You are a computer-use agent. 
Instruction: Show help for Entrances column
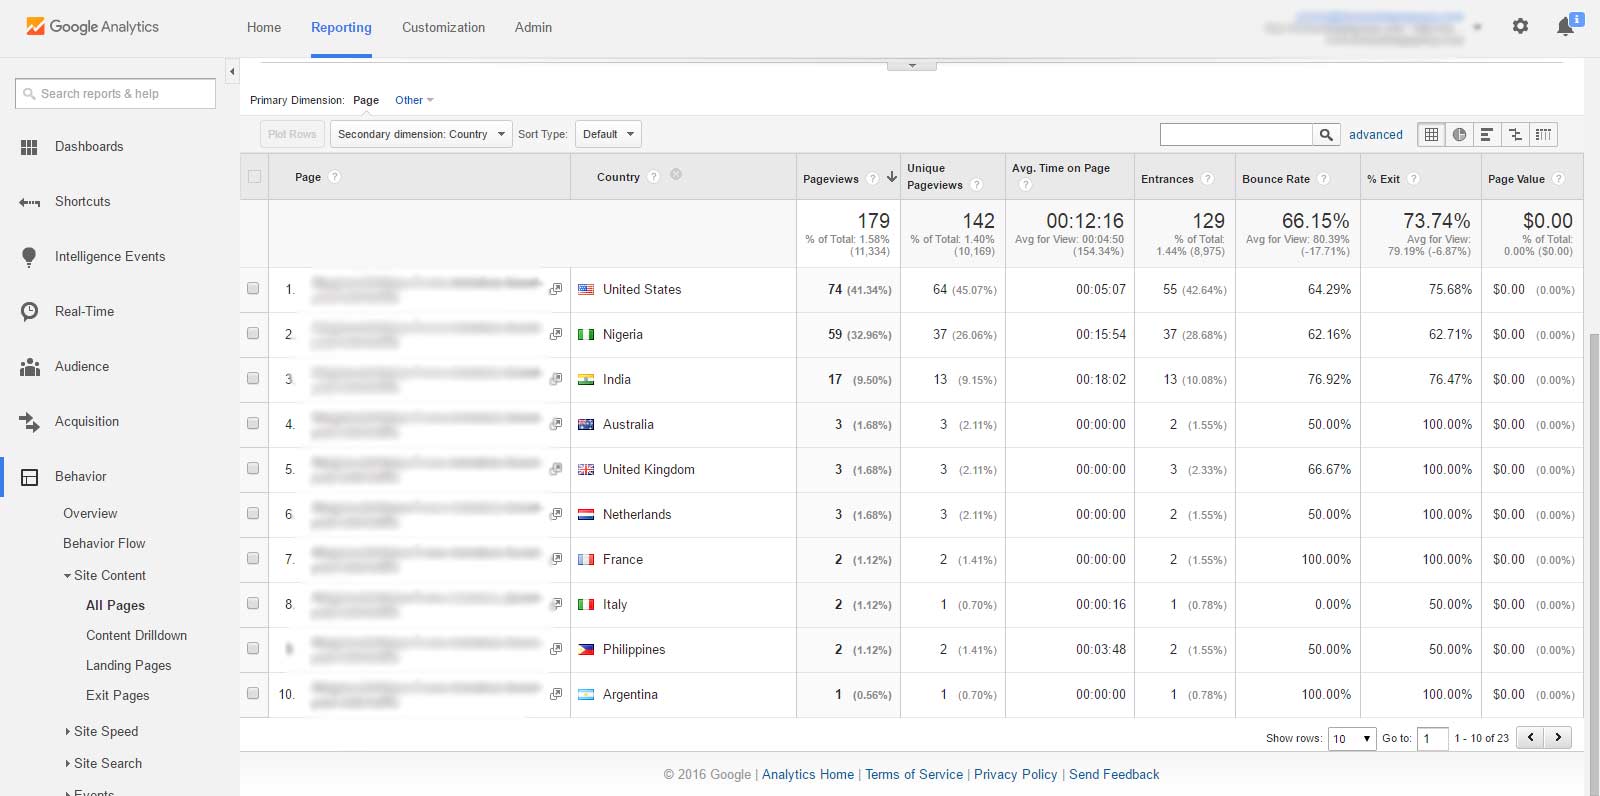(1208, 178)
